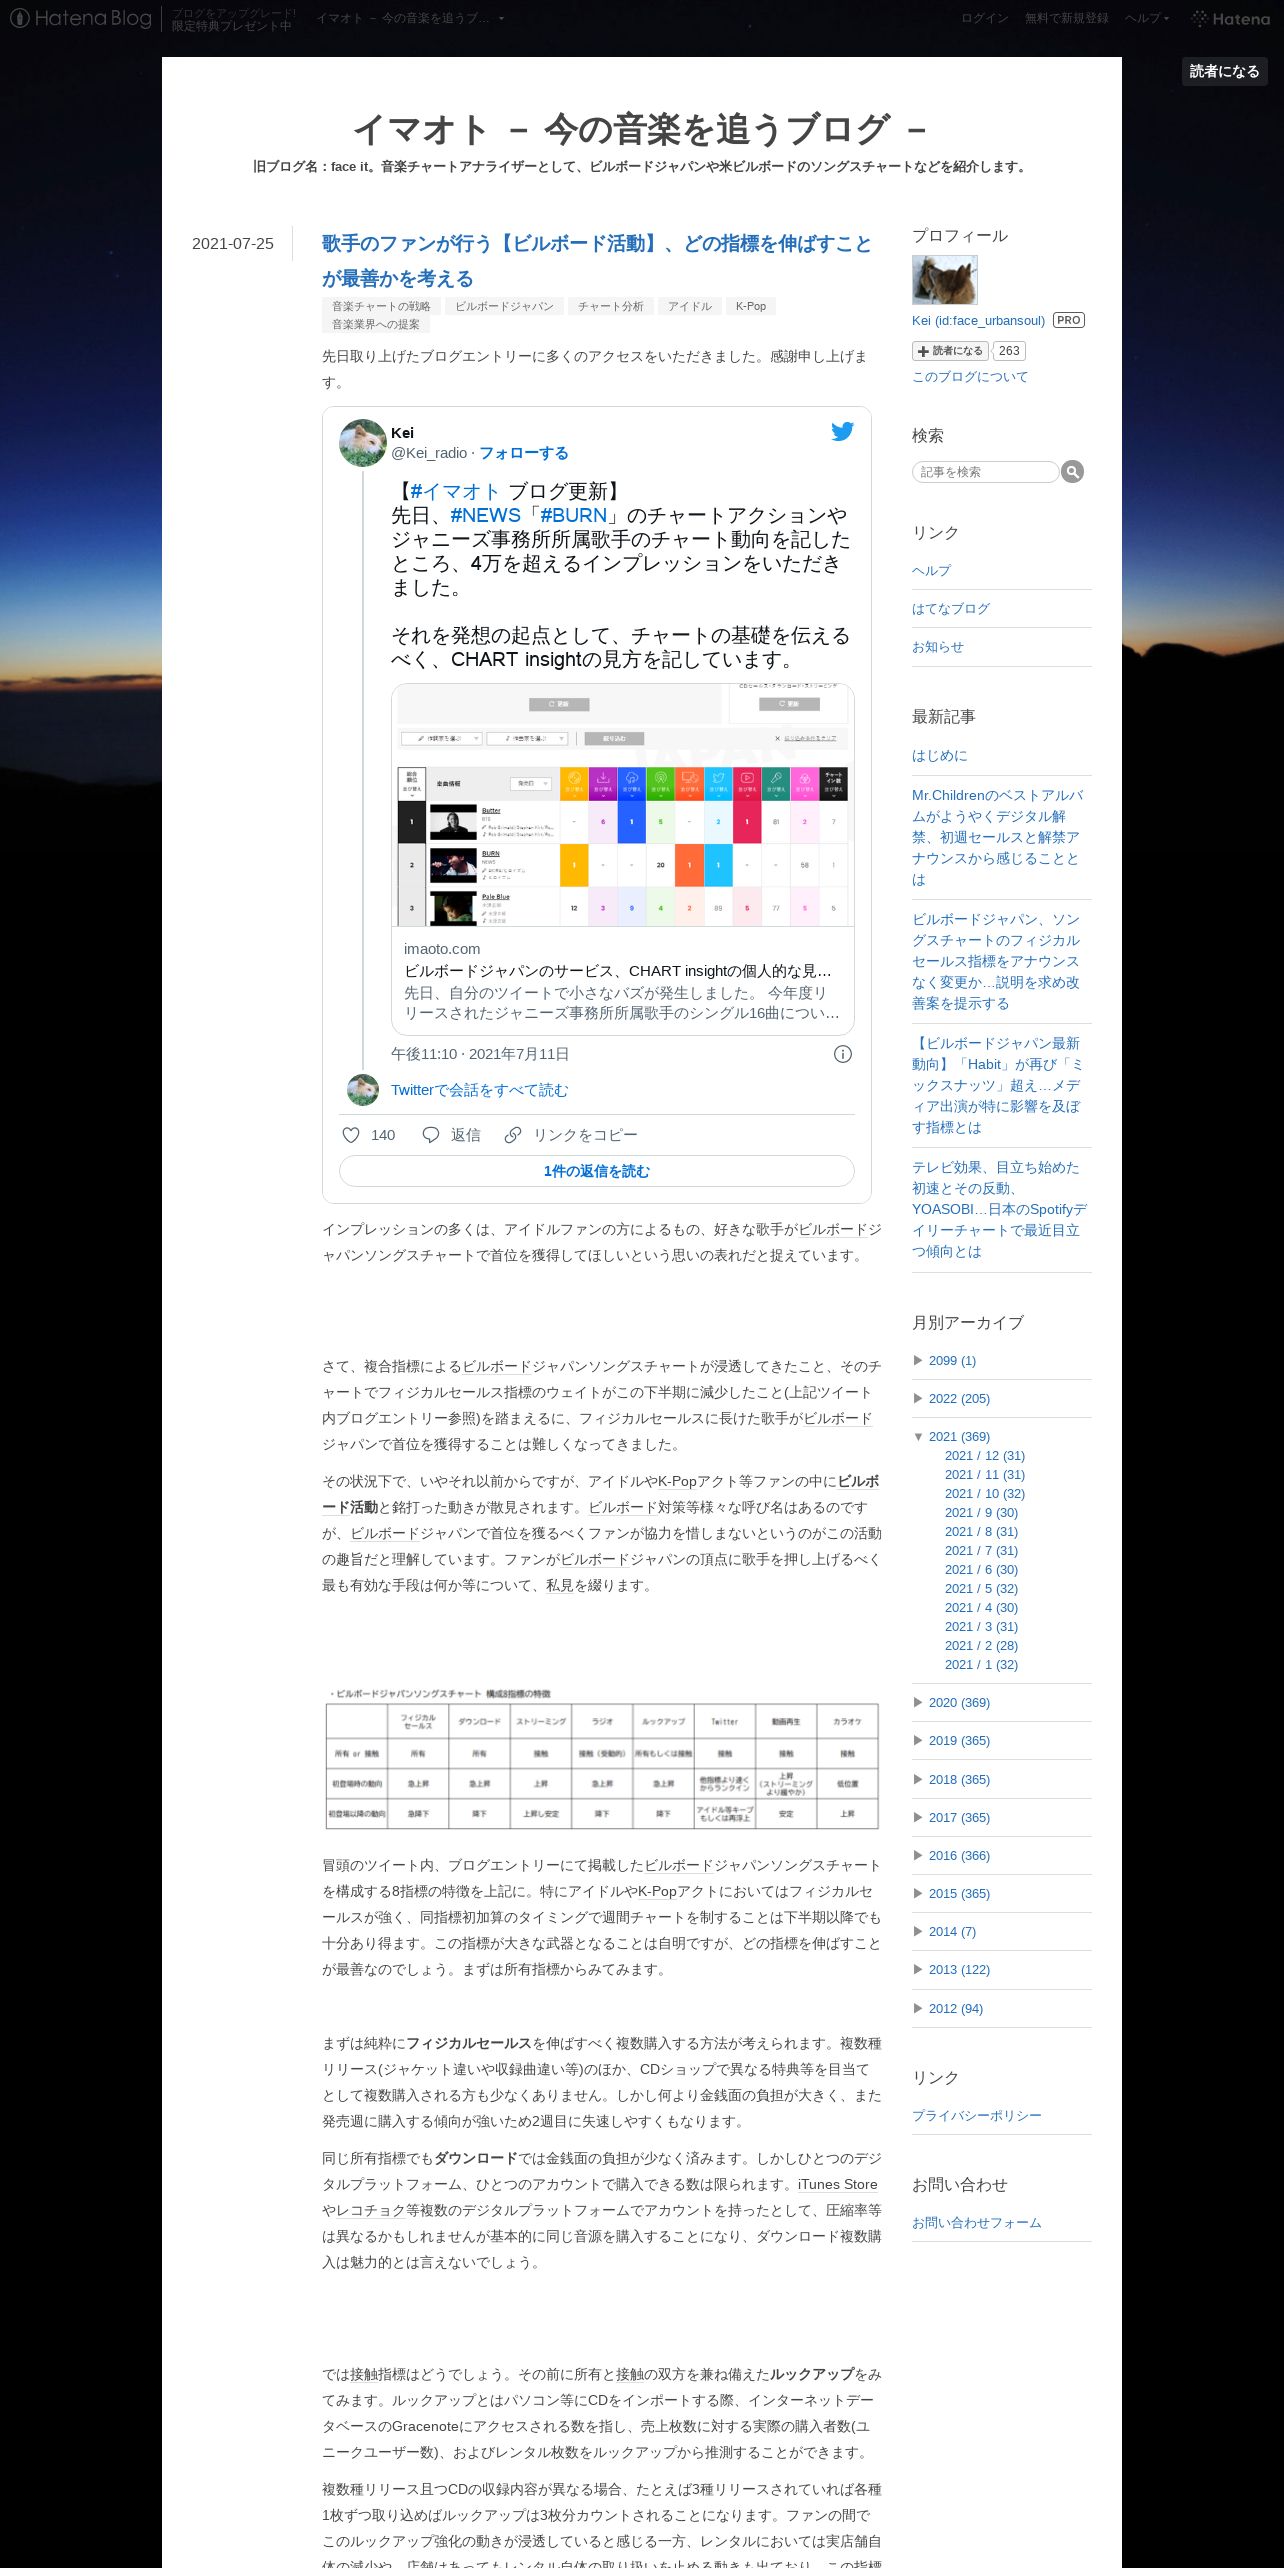The image size is (1284, 2568).
Task: Open the imaoto.com link card in tweet
Action: click(622, 859)
